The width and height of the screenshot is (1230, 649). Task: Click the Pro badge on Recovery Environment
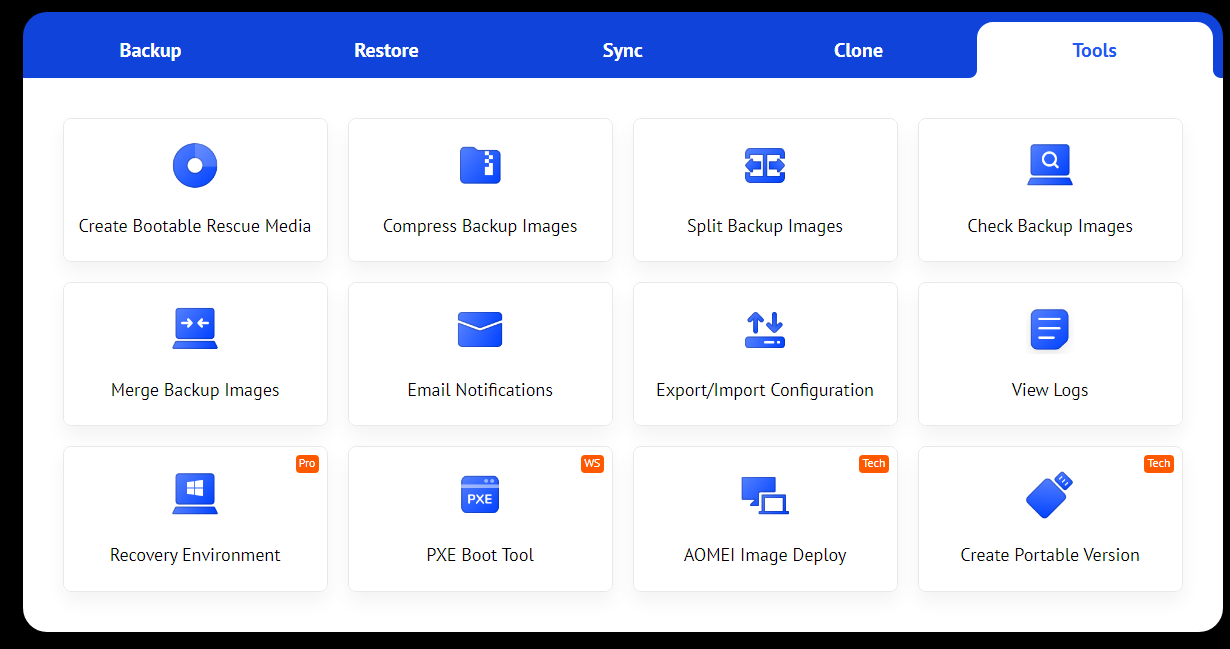(x=307, y=464)
